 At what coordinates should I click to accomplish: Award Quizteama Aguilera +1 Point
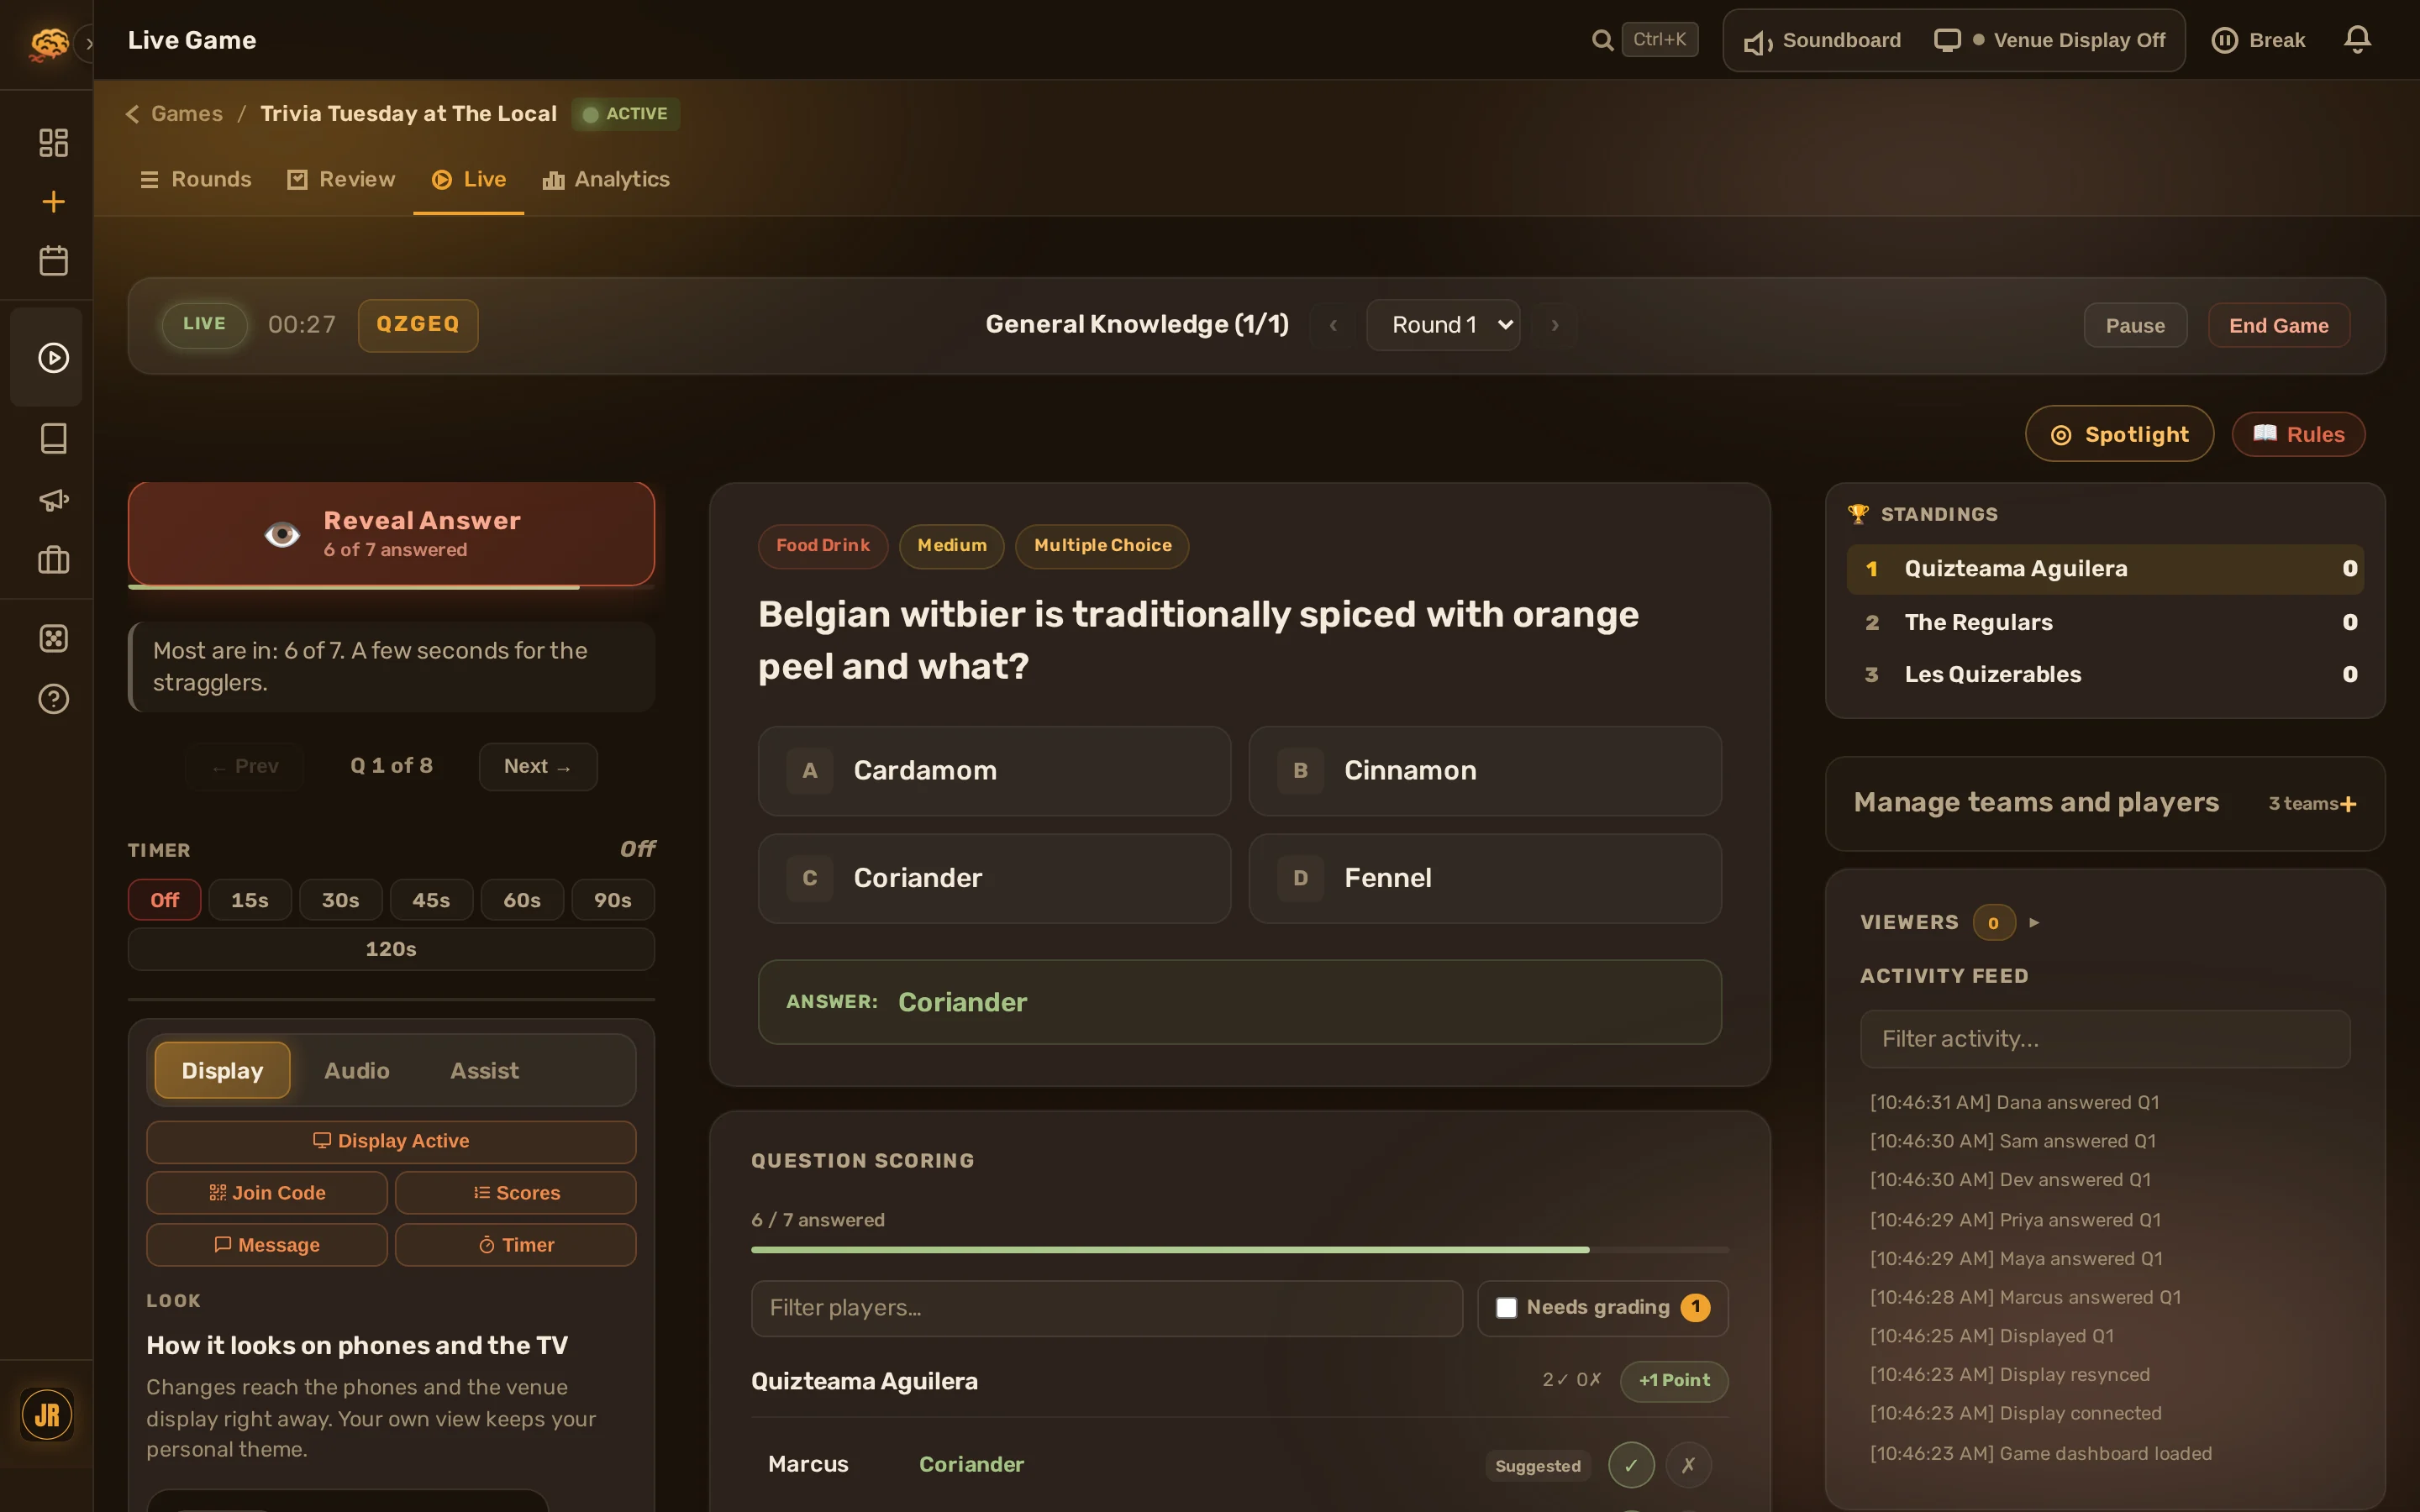1673,1381
